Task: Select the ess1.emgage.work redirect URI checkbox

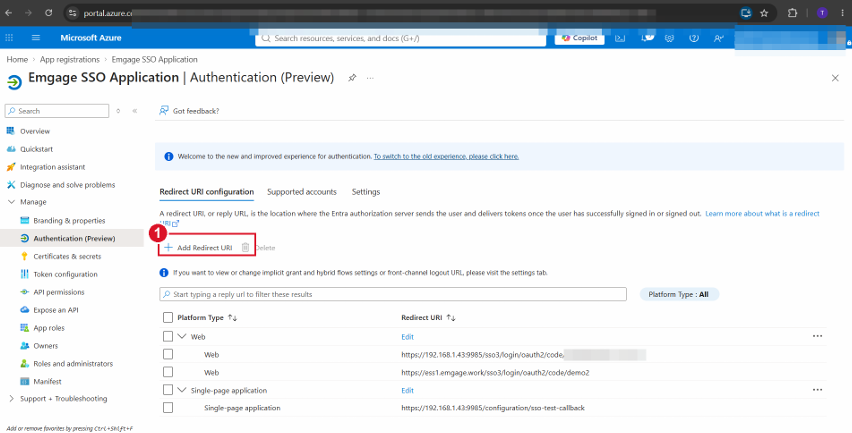Action: point(168,372)
